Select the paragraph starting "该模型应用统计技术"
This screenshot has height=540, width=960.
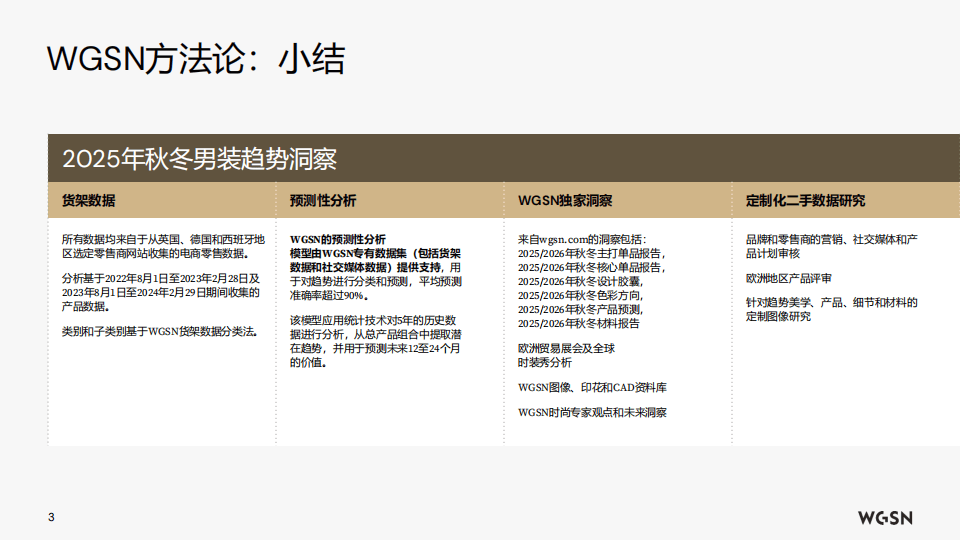click(375, 341)
